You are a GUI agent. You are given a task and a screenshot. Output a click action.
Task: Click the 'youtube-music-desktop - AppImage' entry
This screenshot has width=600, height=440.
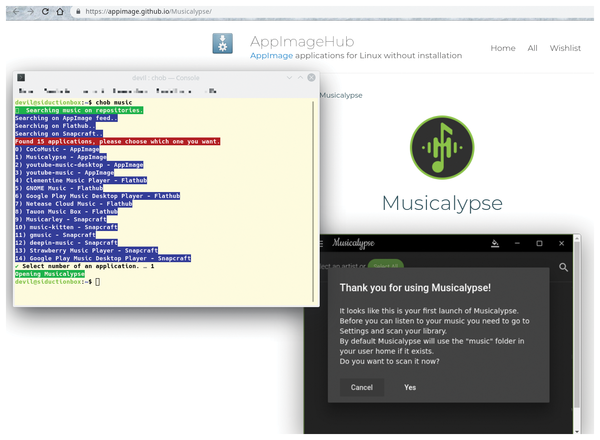[x=79, y=165]
